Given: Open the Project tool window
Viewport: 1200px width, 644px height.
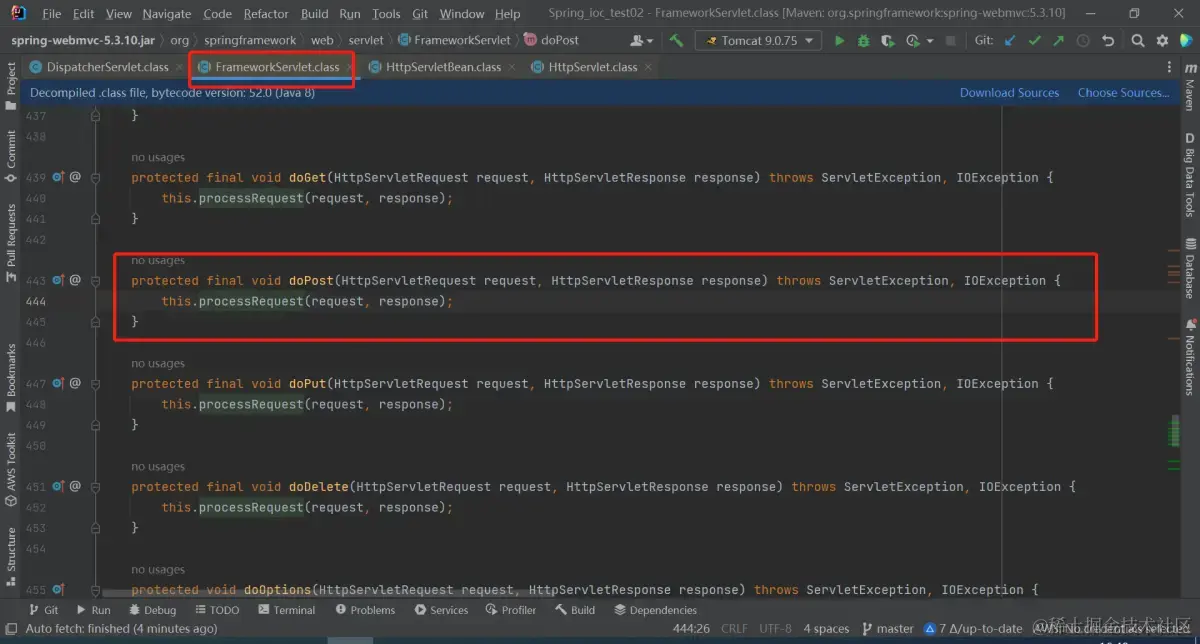Looking at the screenshot, I should [11, 86].
